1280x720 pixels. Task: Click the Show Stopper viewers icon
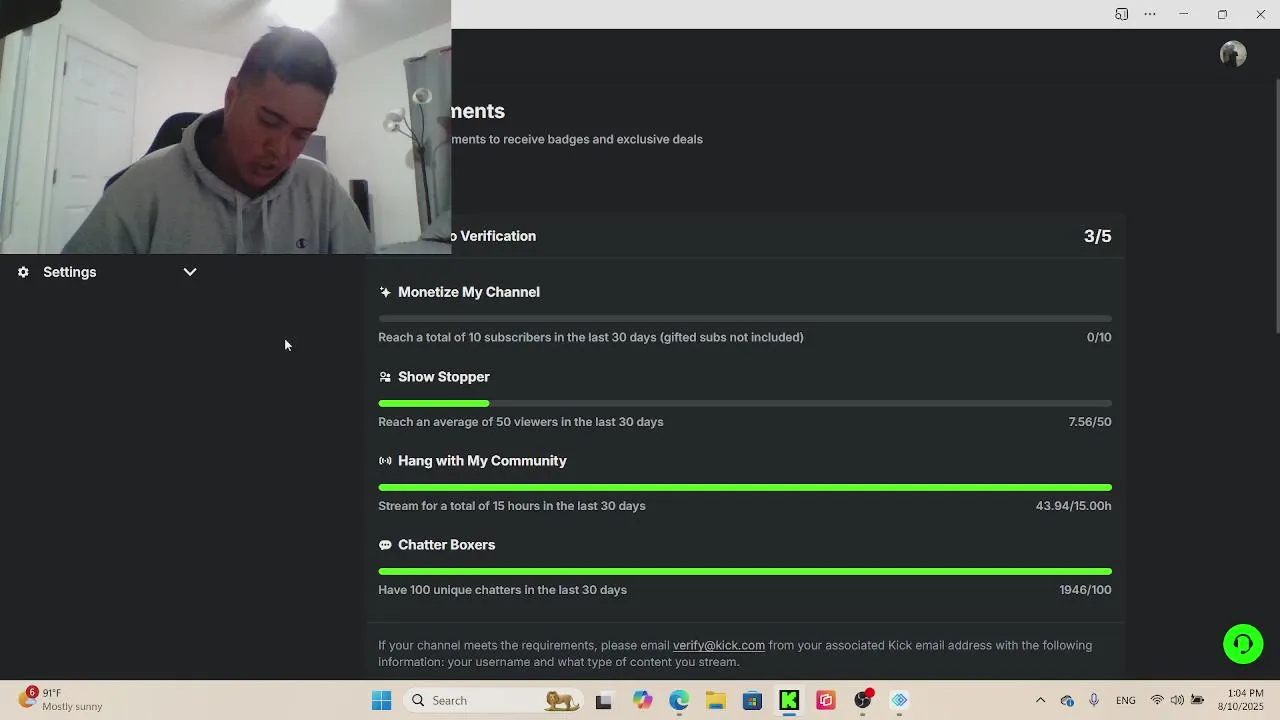click(x=385, y=377)
